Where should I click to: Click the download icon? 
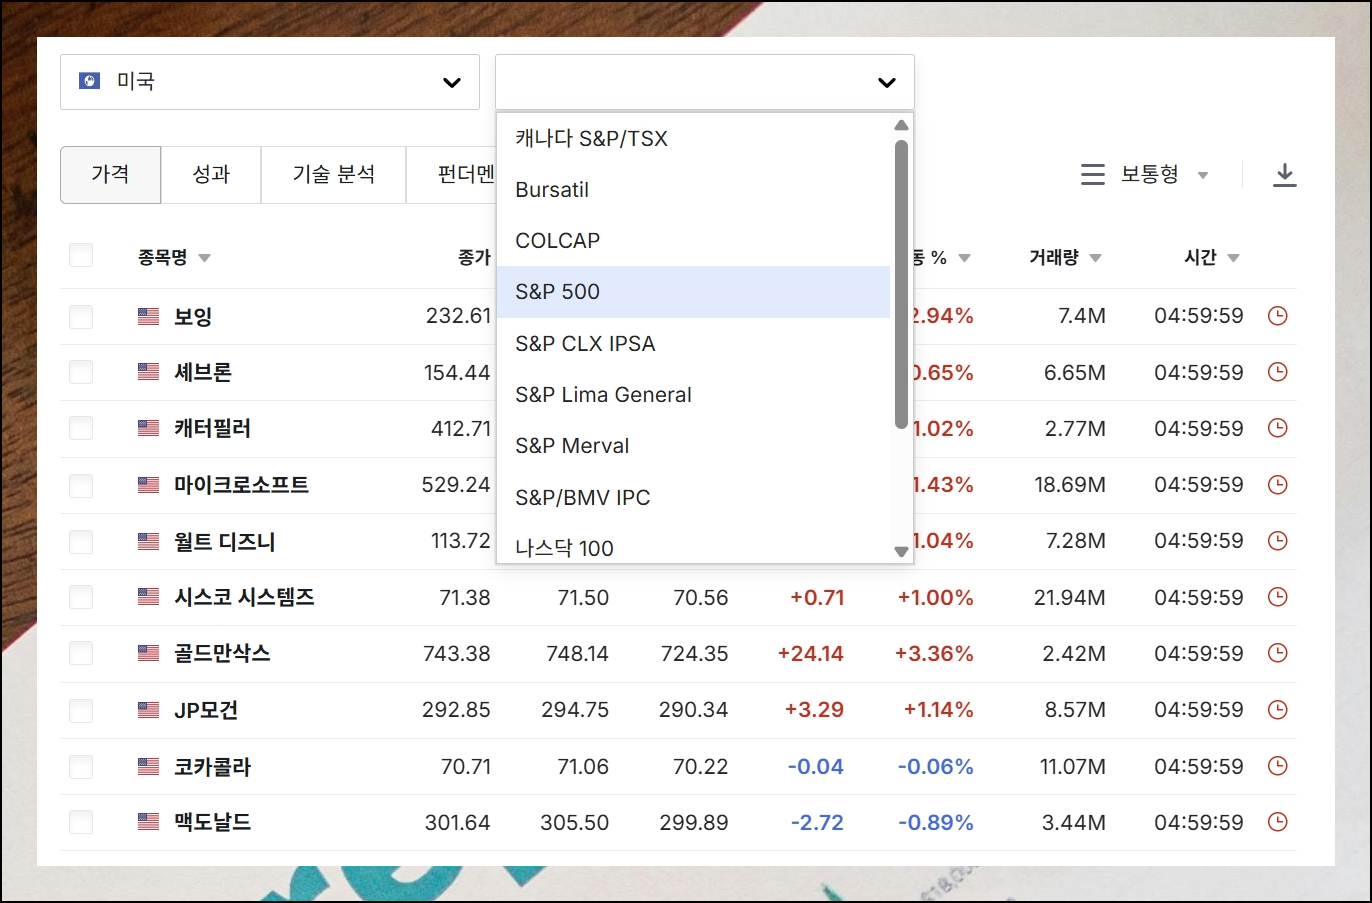tap(1285, 175)
